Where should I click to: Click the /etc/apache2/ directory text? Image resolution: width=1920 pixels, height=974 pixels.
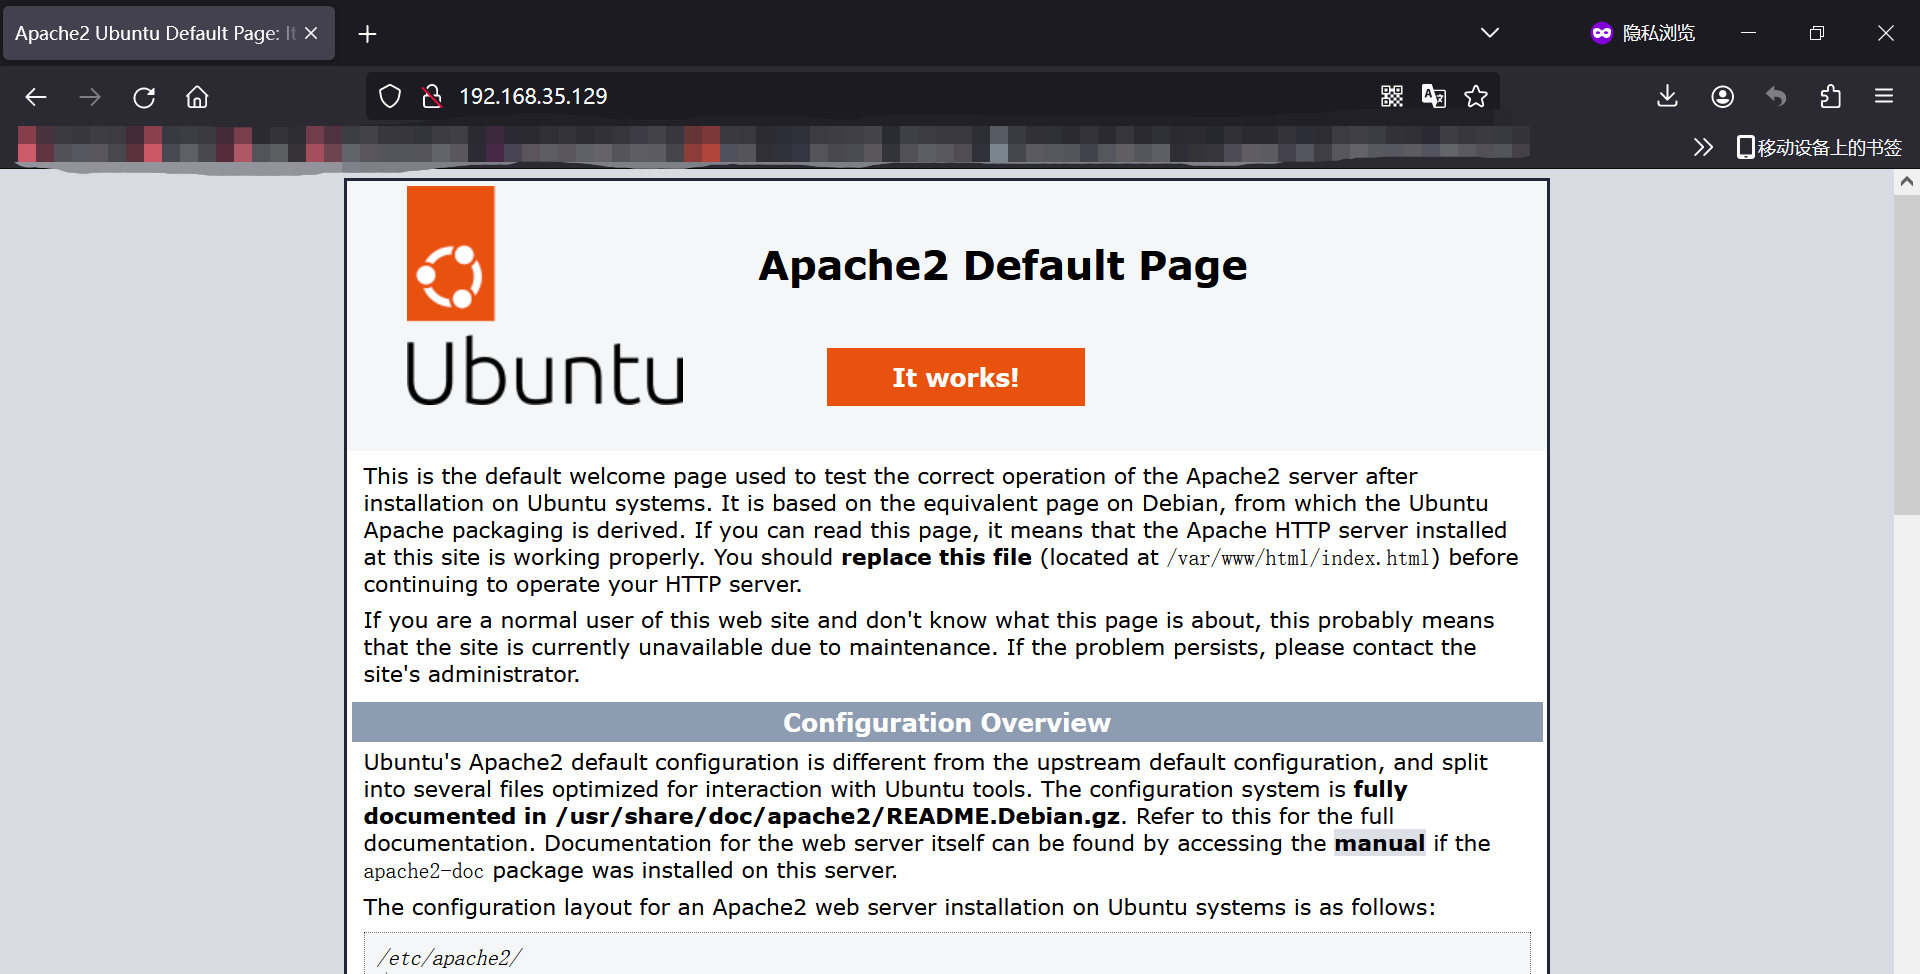[x=449, y=958]
